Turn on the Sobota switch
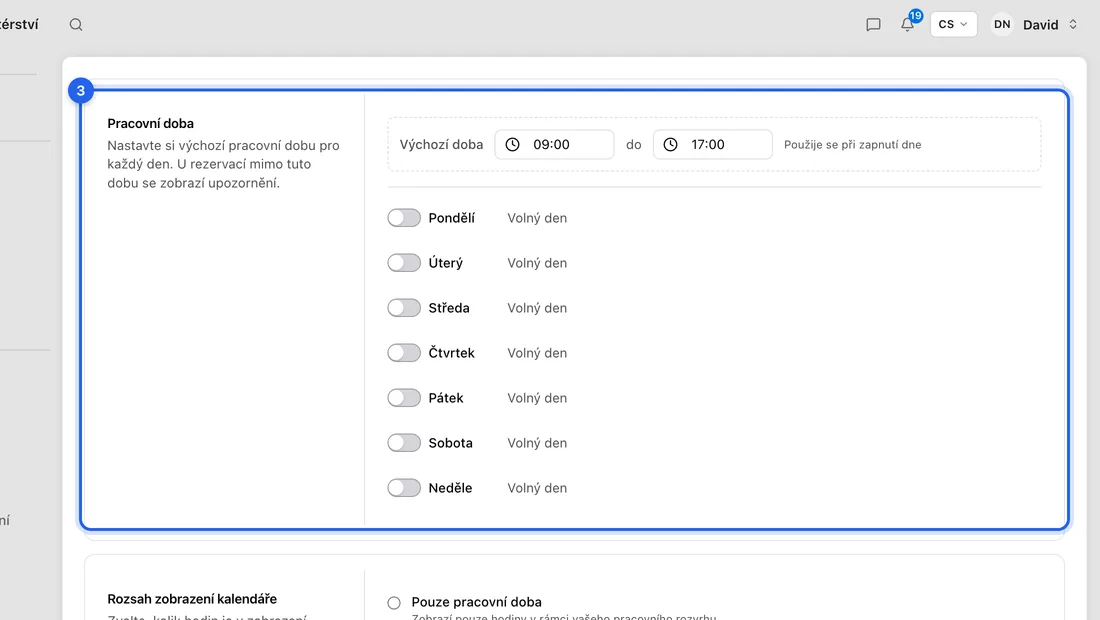The image size is (1100, 620). click(404, 443)
